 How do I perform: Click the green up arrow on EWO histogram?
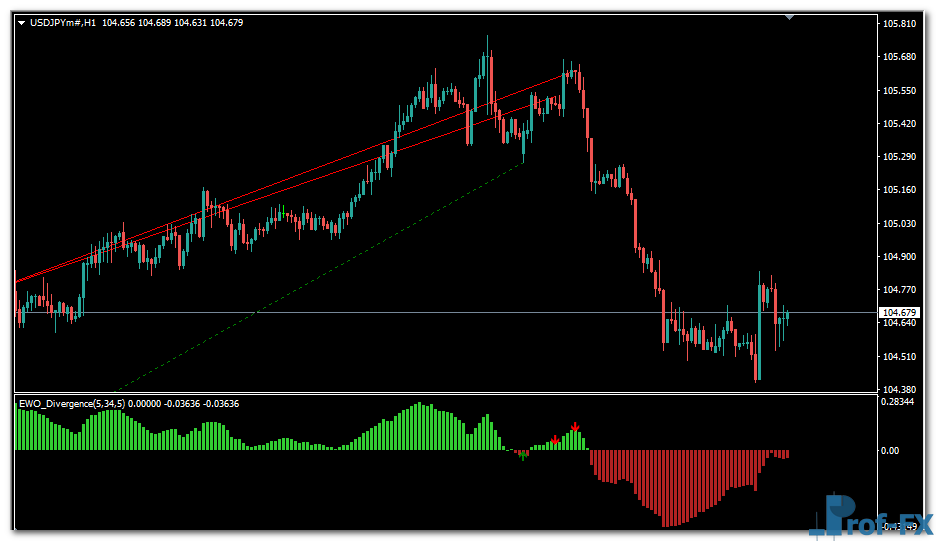point(521,456)
